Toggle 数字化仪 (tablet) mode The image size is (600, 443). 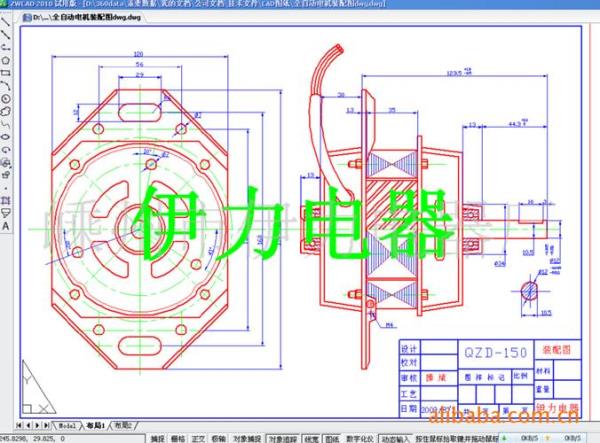[x=360, y=438]
